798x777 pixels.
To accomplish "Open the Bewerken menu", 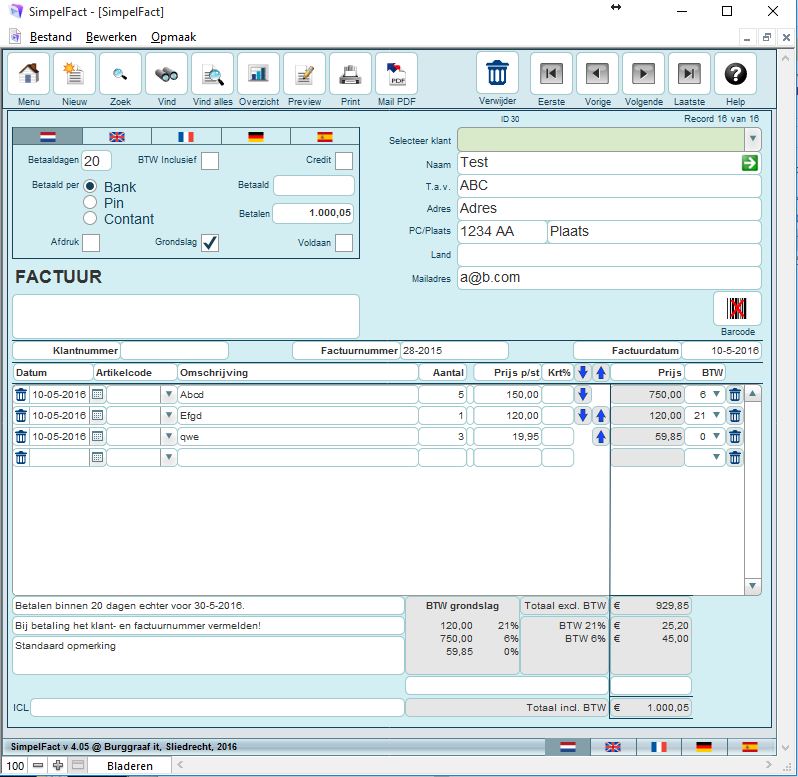I will [x=111, y=37].
